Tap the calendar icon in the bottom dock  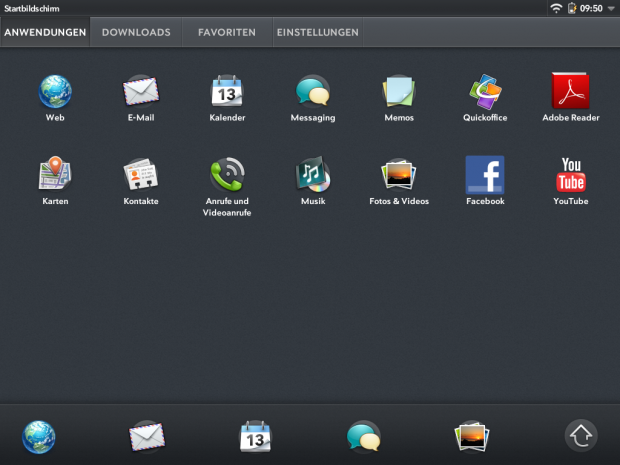point(255,437)
